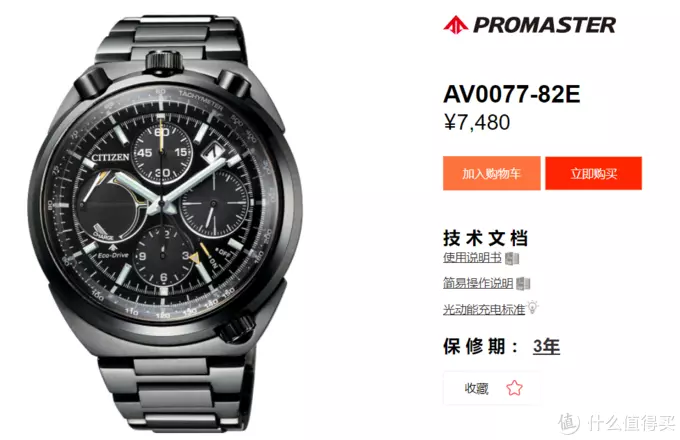Screen dimensions: 680x440
Task: Open the 使用说明书 manual link
Action: pos(472,258)
